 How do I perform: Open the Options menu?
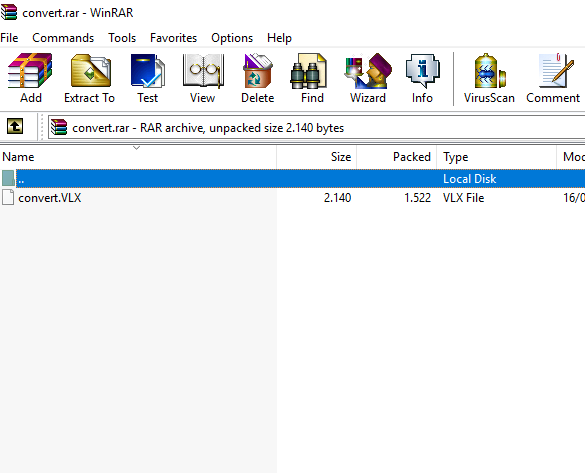pos(232,38)
